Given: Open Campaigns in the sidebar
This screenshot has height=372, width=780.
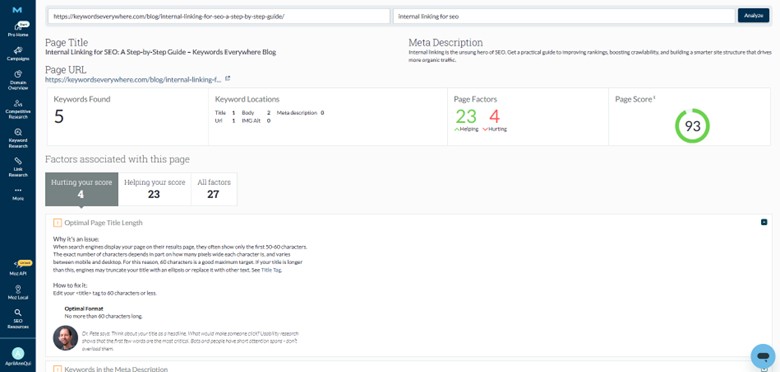Looking at the screenshot, I should 17,54.
